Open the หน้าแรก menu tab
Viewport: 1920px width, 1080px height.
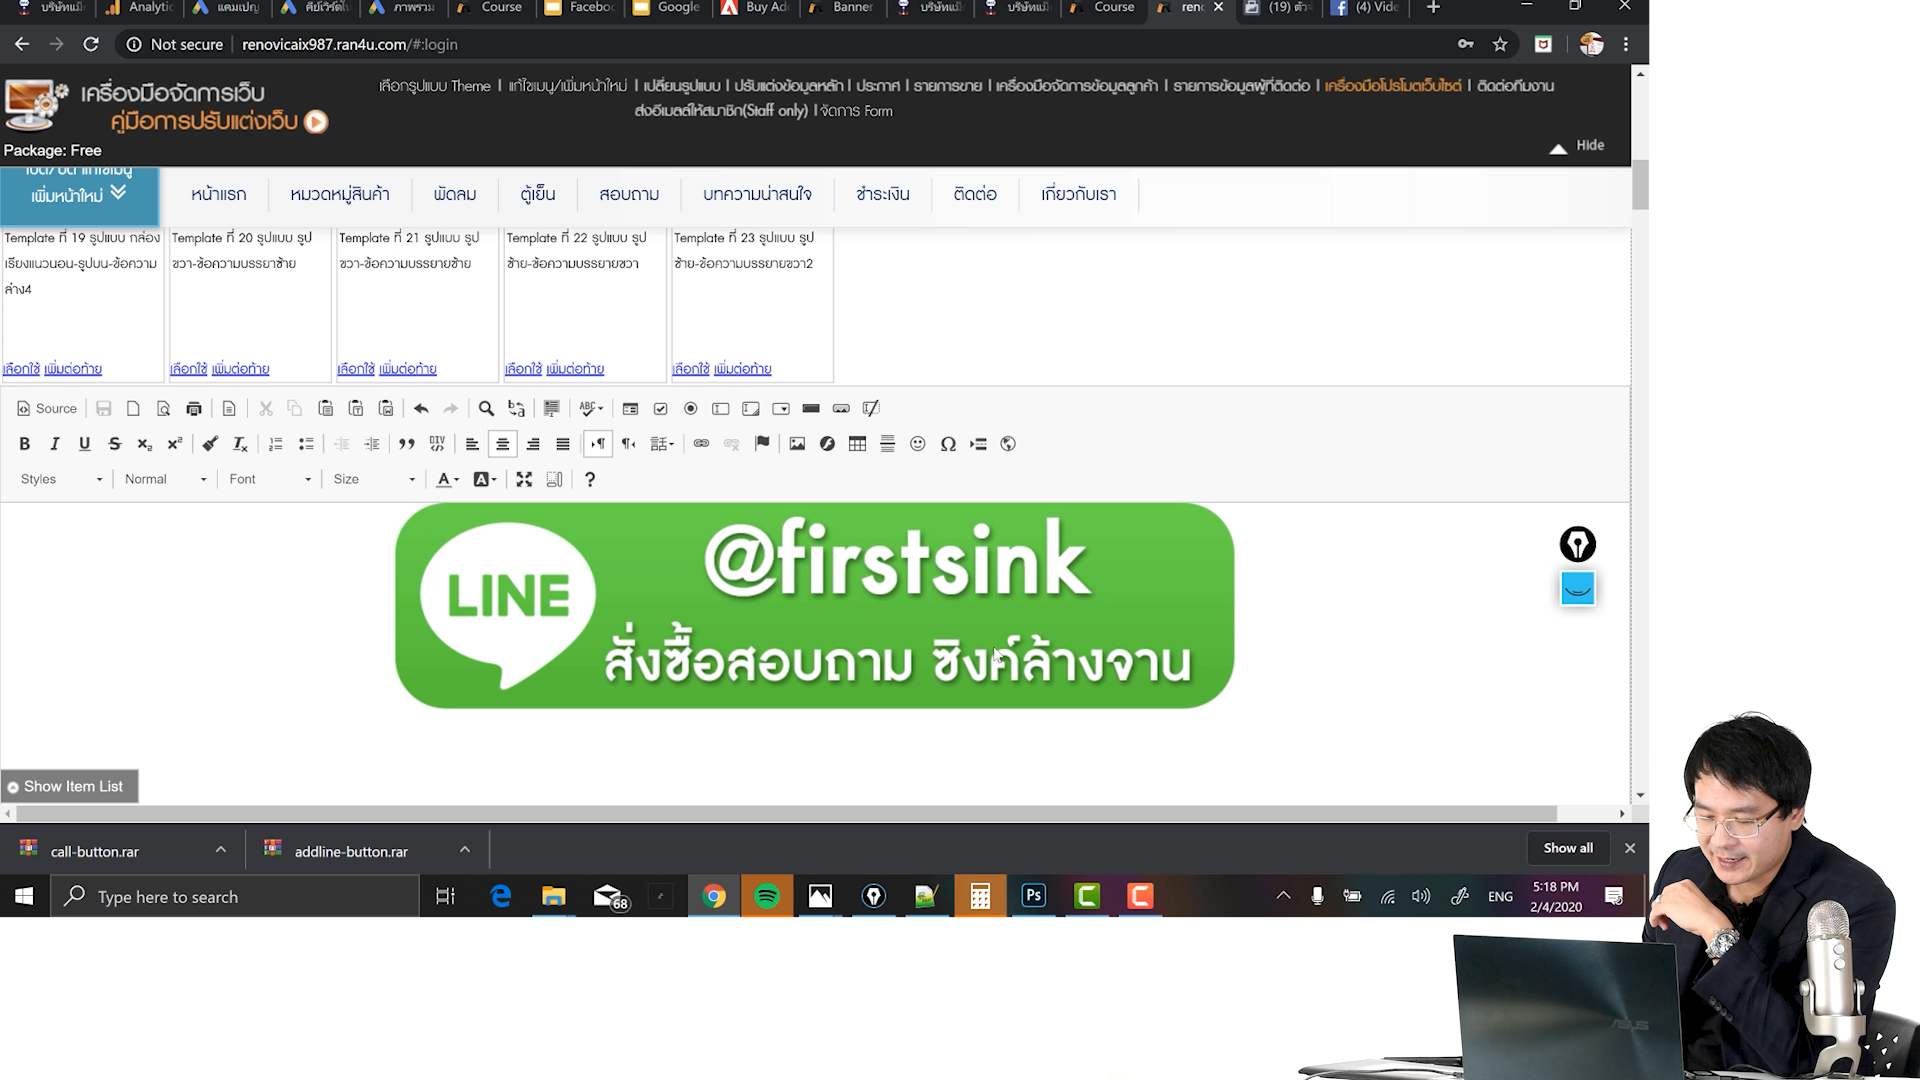point(218,194)
